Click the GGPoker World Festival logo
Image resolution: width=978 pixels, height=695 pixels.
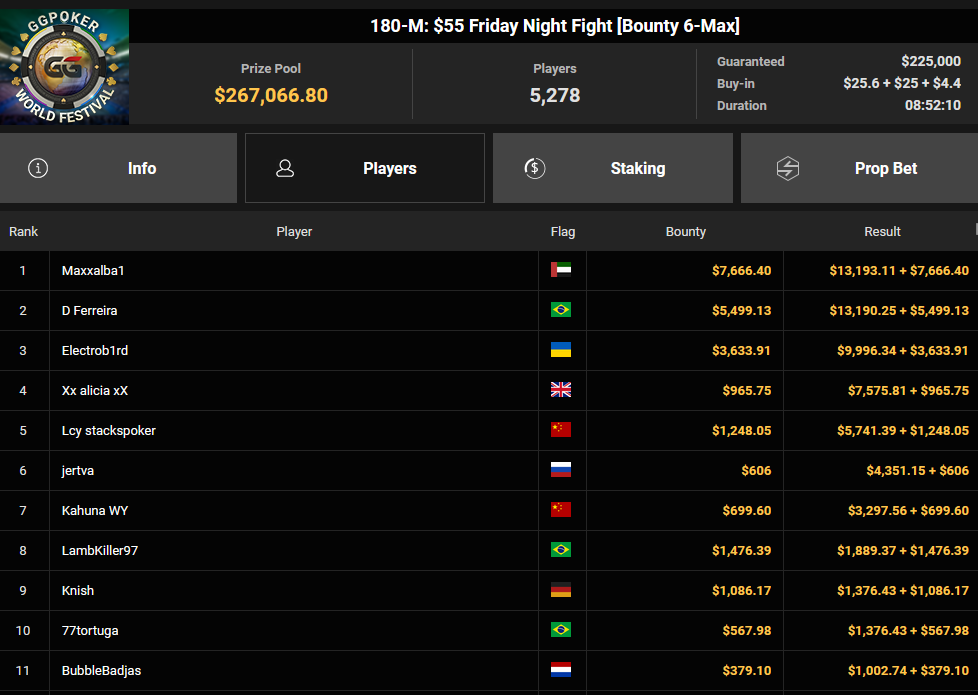(64, 67)
